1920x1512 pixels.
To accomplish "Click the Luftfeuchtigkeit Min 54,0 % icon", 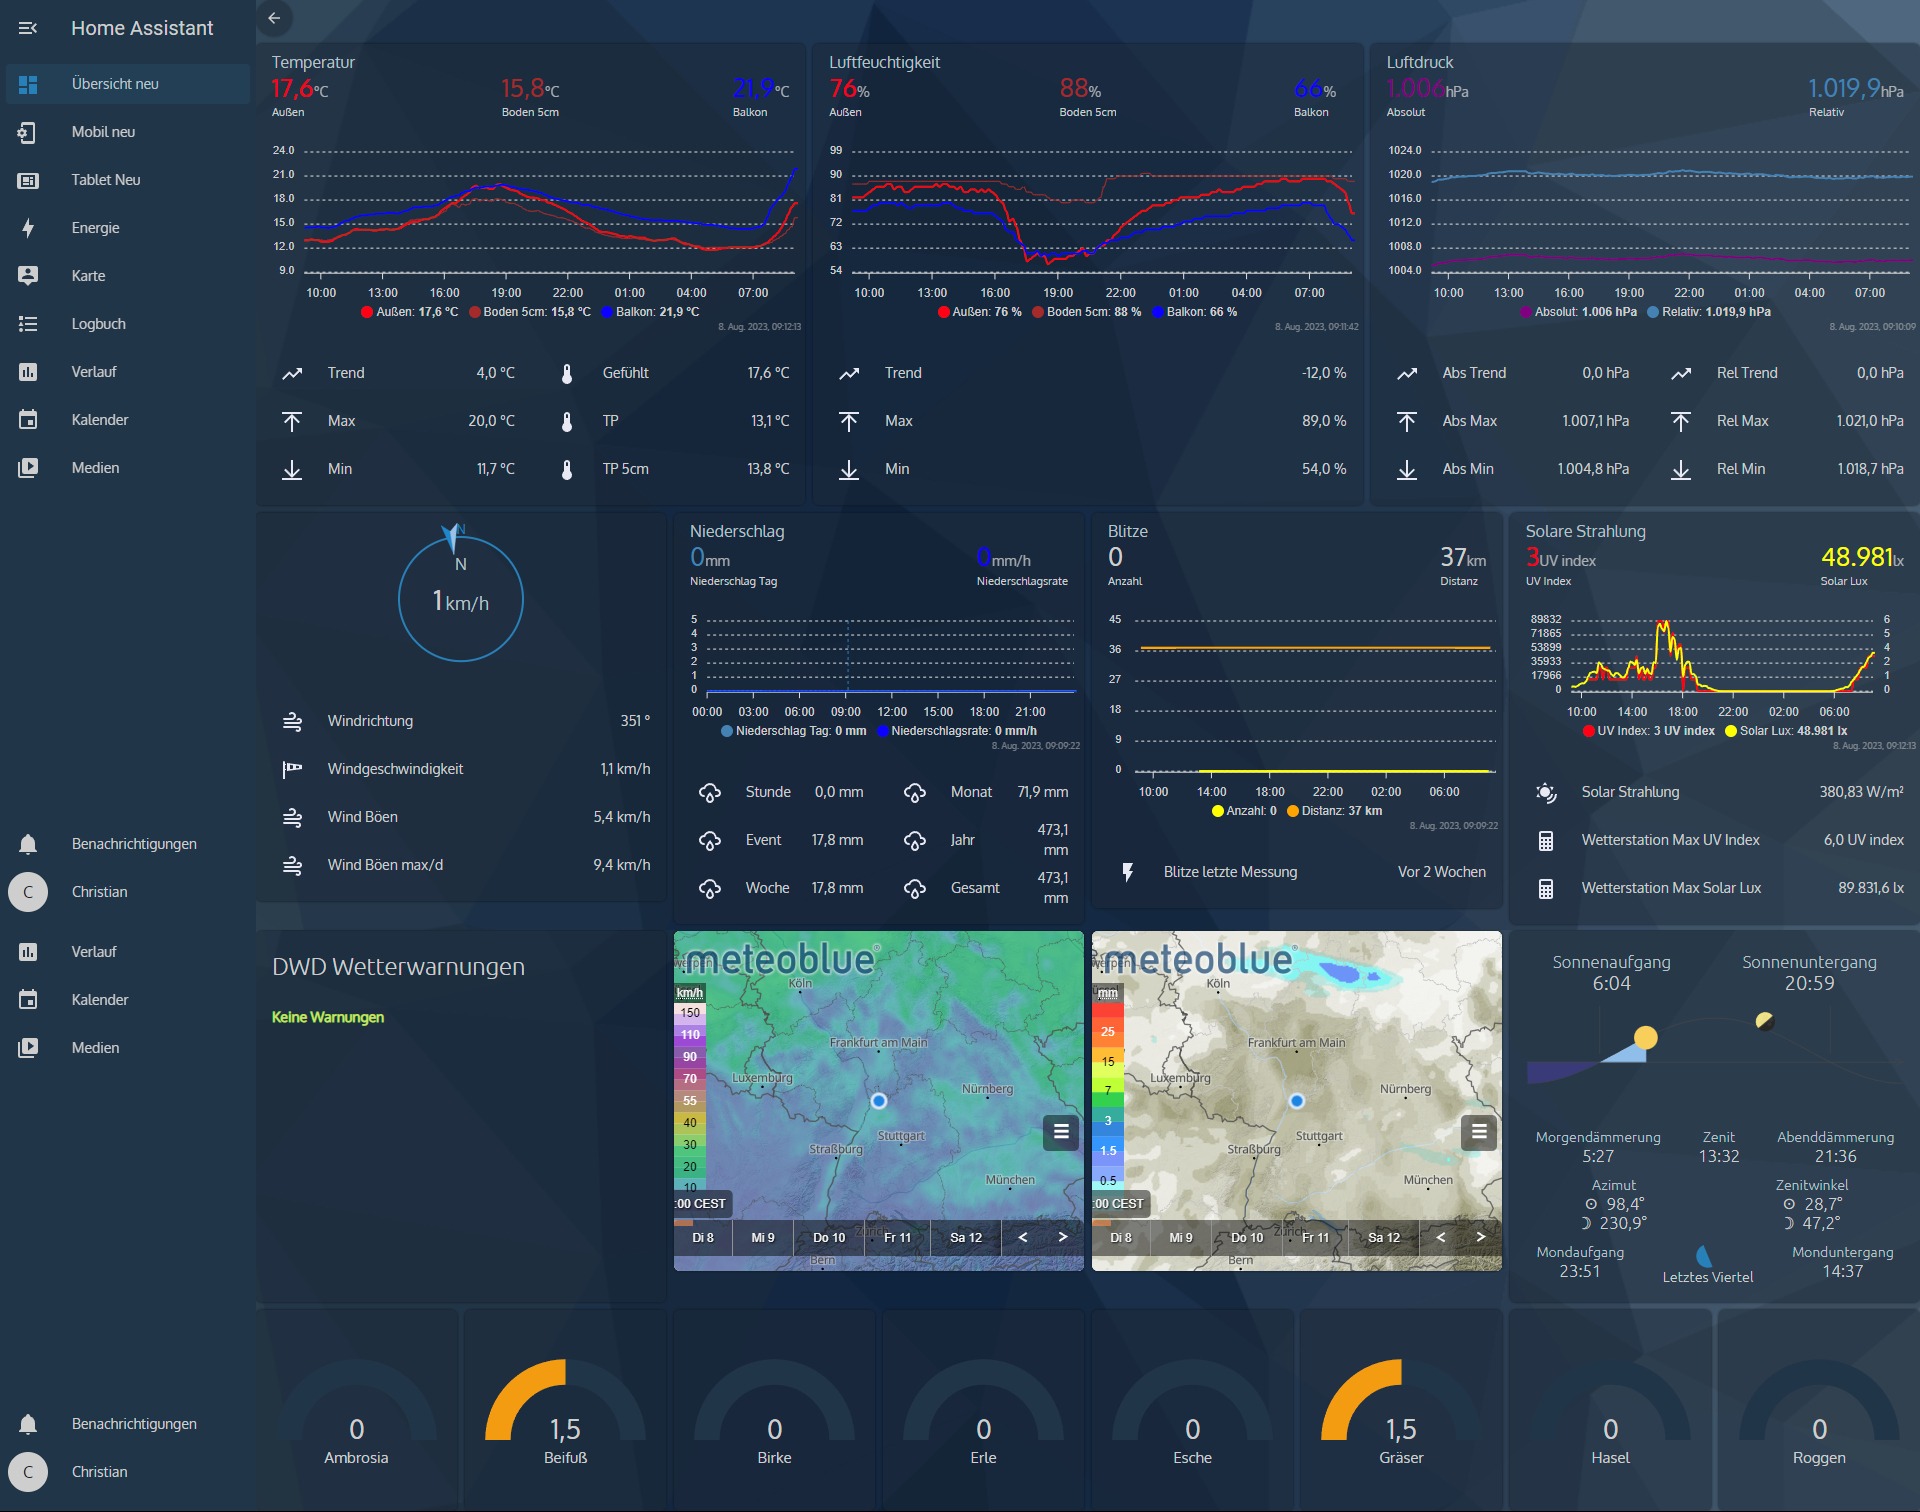I will pyautogui.click(x=849, y=469).
